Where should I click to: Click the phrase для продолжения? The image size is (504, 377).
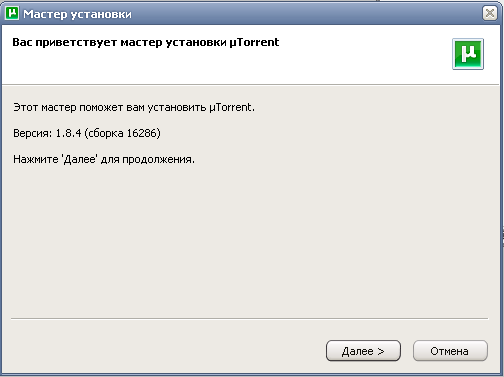coord(148,160)
